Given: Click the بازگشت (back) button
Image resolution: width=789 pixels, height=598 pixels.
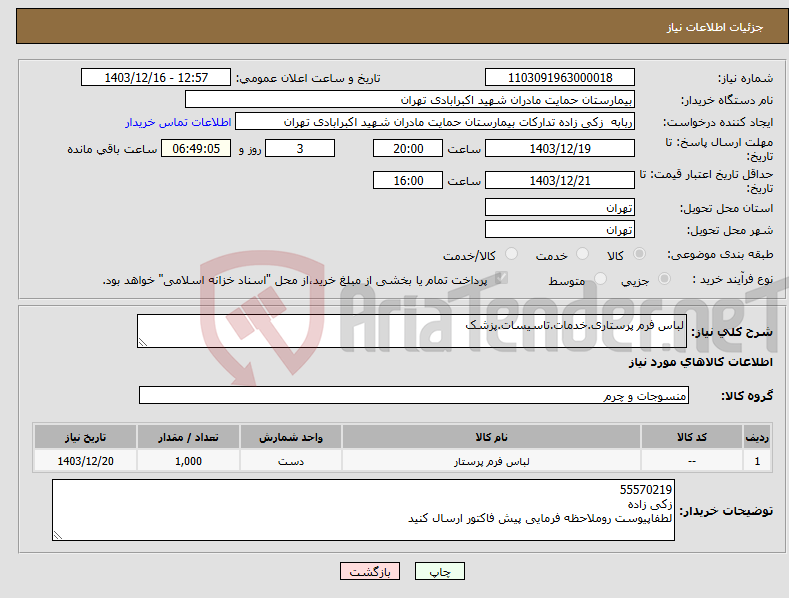Looking at the screenshot, I should pyautogui.click(x=370, y=571).
